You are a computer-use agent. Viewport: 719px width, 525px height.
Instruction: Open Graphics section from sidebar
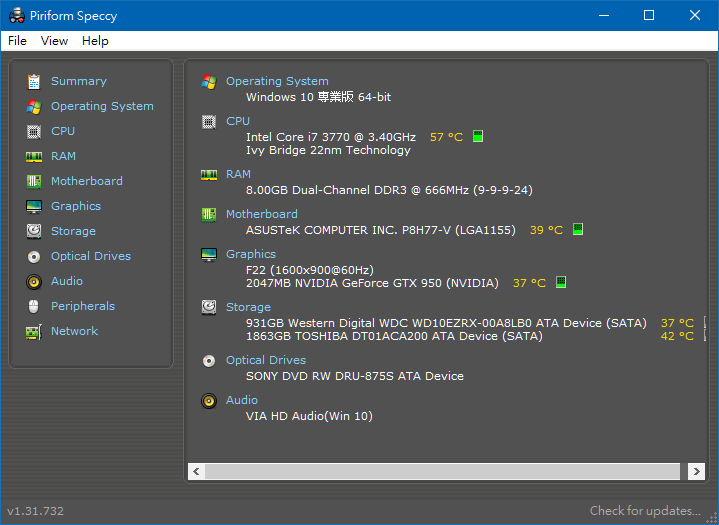[76, 206]
